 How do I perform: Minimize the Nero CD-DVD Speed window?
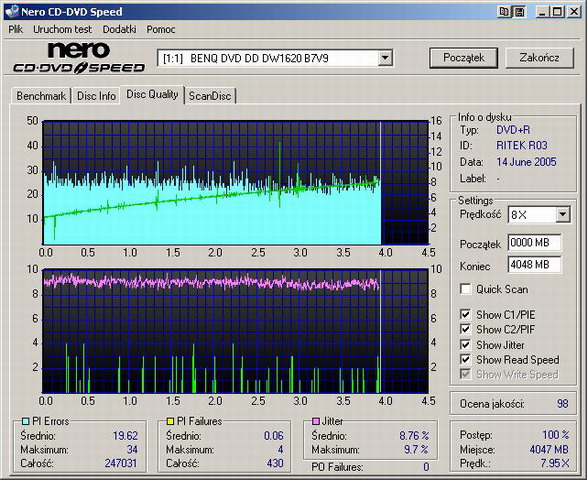542,12
